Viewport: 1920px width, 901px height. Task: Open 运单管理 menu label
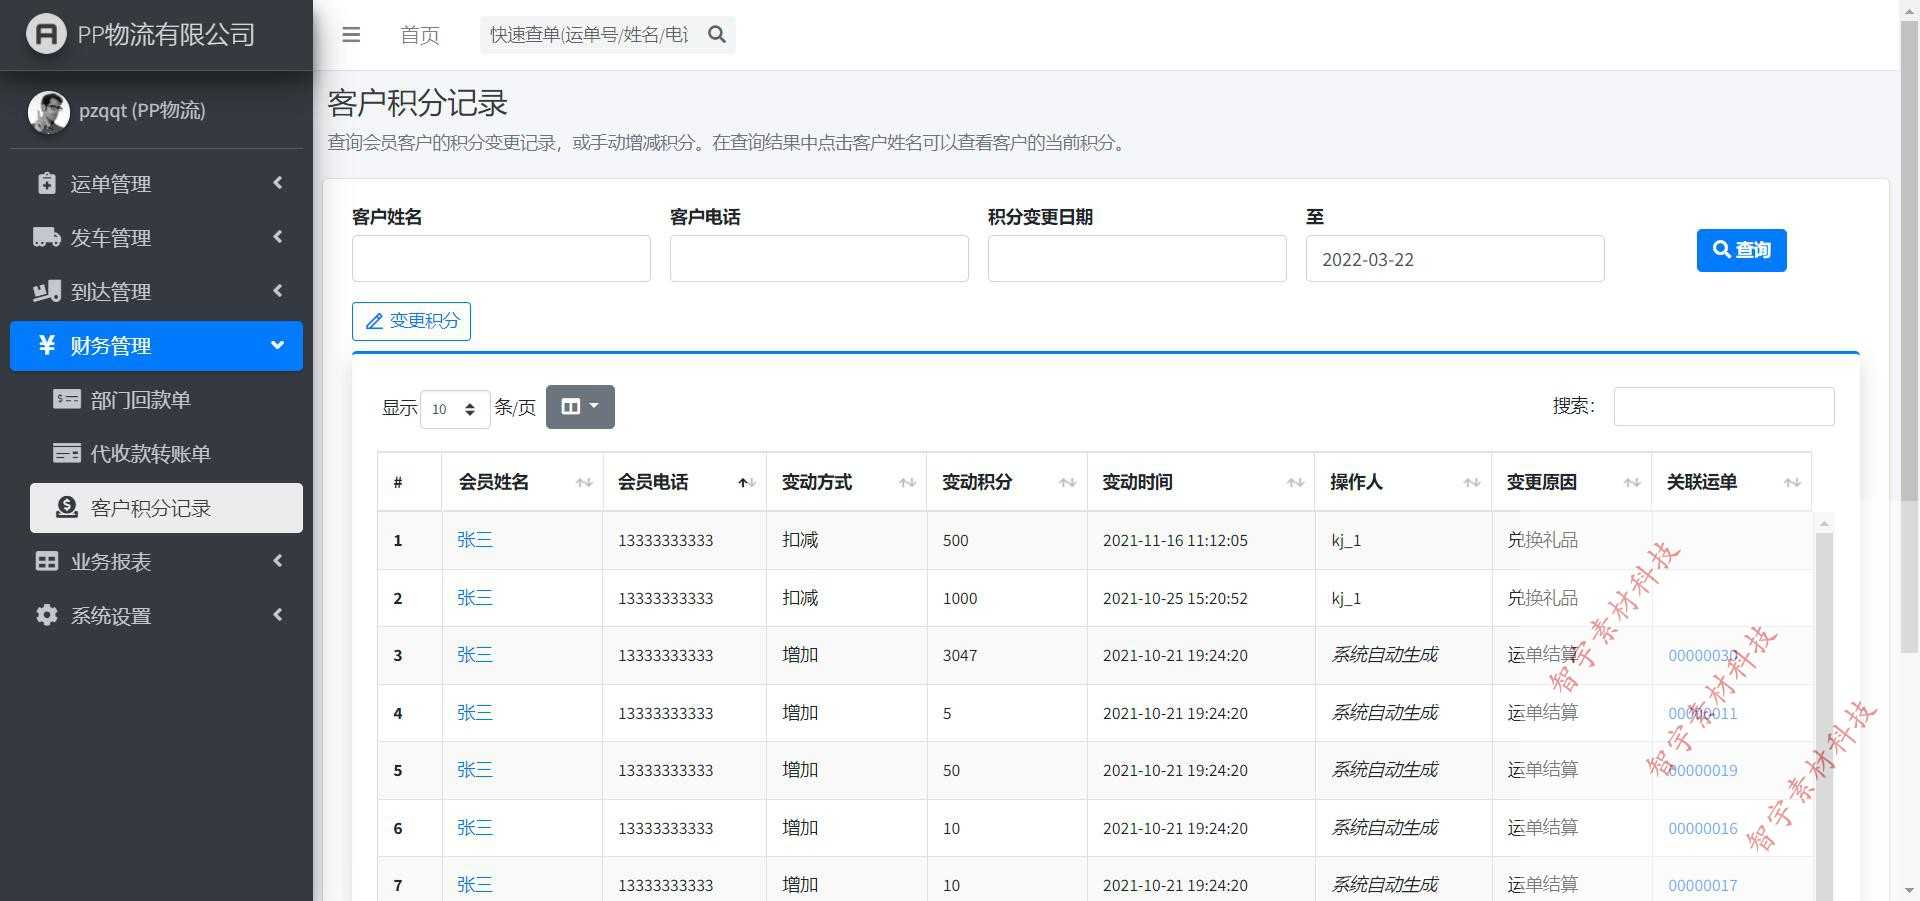click(110, 184)
